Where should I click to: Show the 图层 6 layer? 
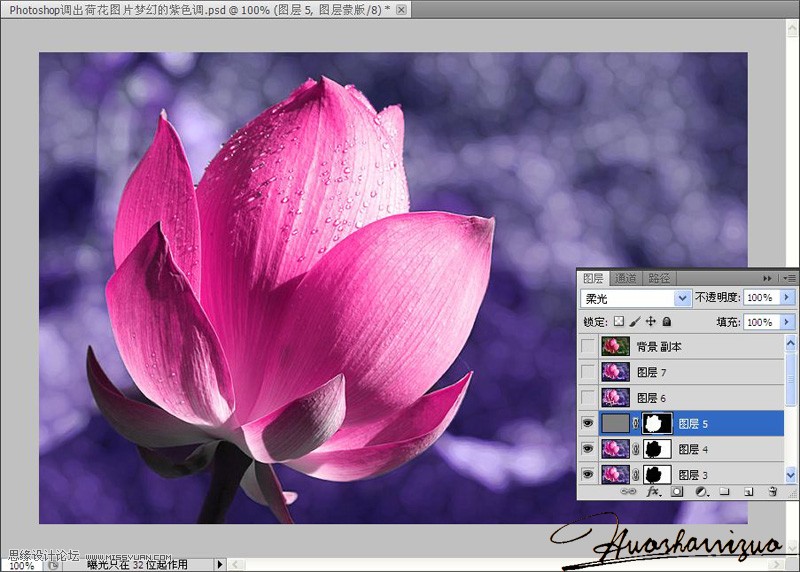(x=588, y=397)
